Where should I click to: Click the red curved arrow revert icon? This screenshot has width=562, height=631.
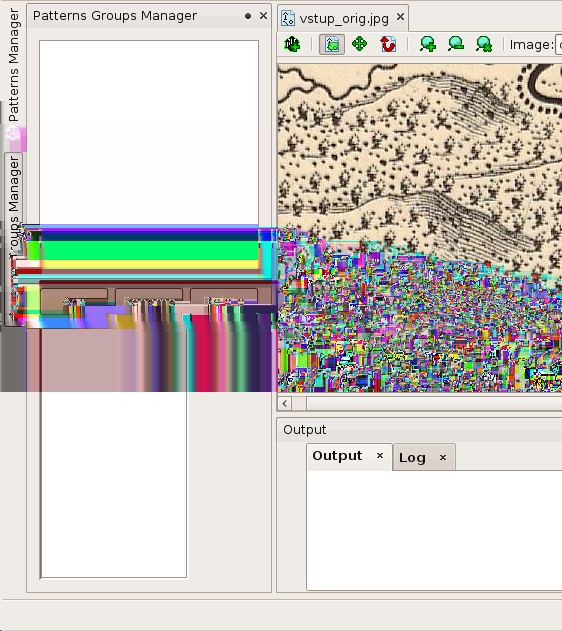388,44
